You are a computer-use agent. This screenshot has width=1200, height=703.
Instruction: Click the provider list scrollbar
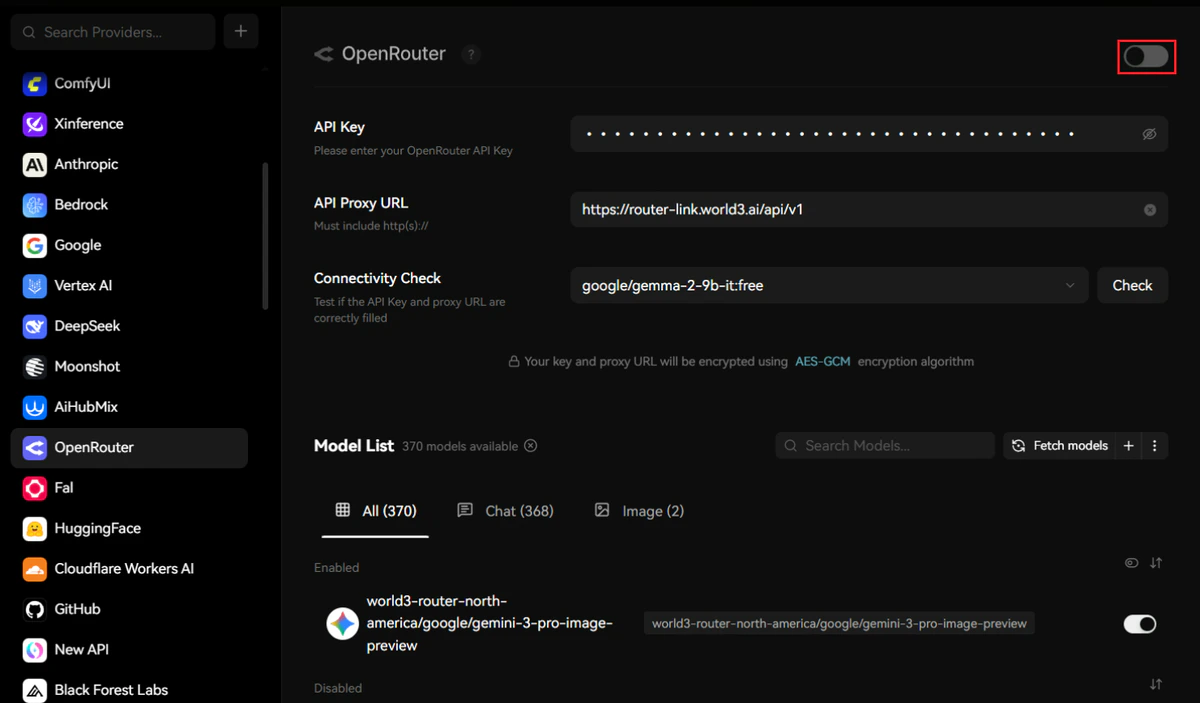point(265,236)
